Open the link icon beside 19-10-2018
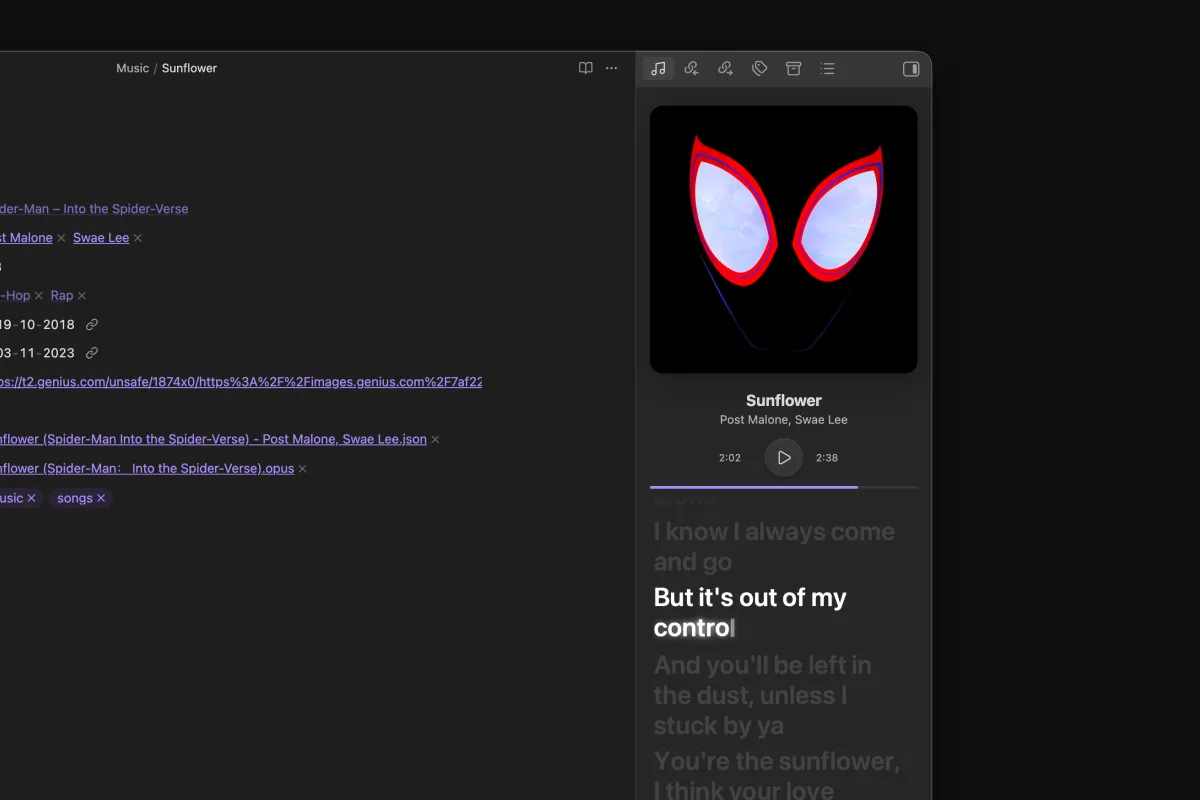This screenshot has width=1200, height=800. (x=92, y=324)
